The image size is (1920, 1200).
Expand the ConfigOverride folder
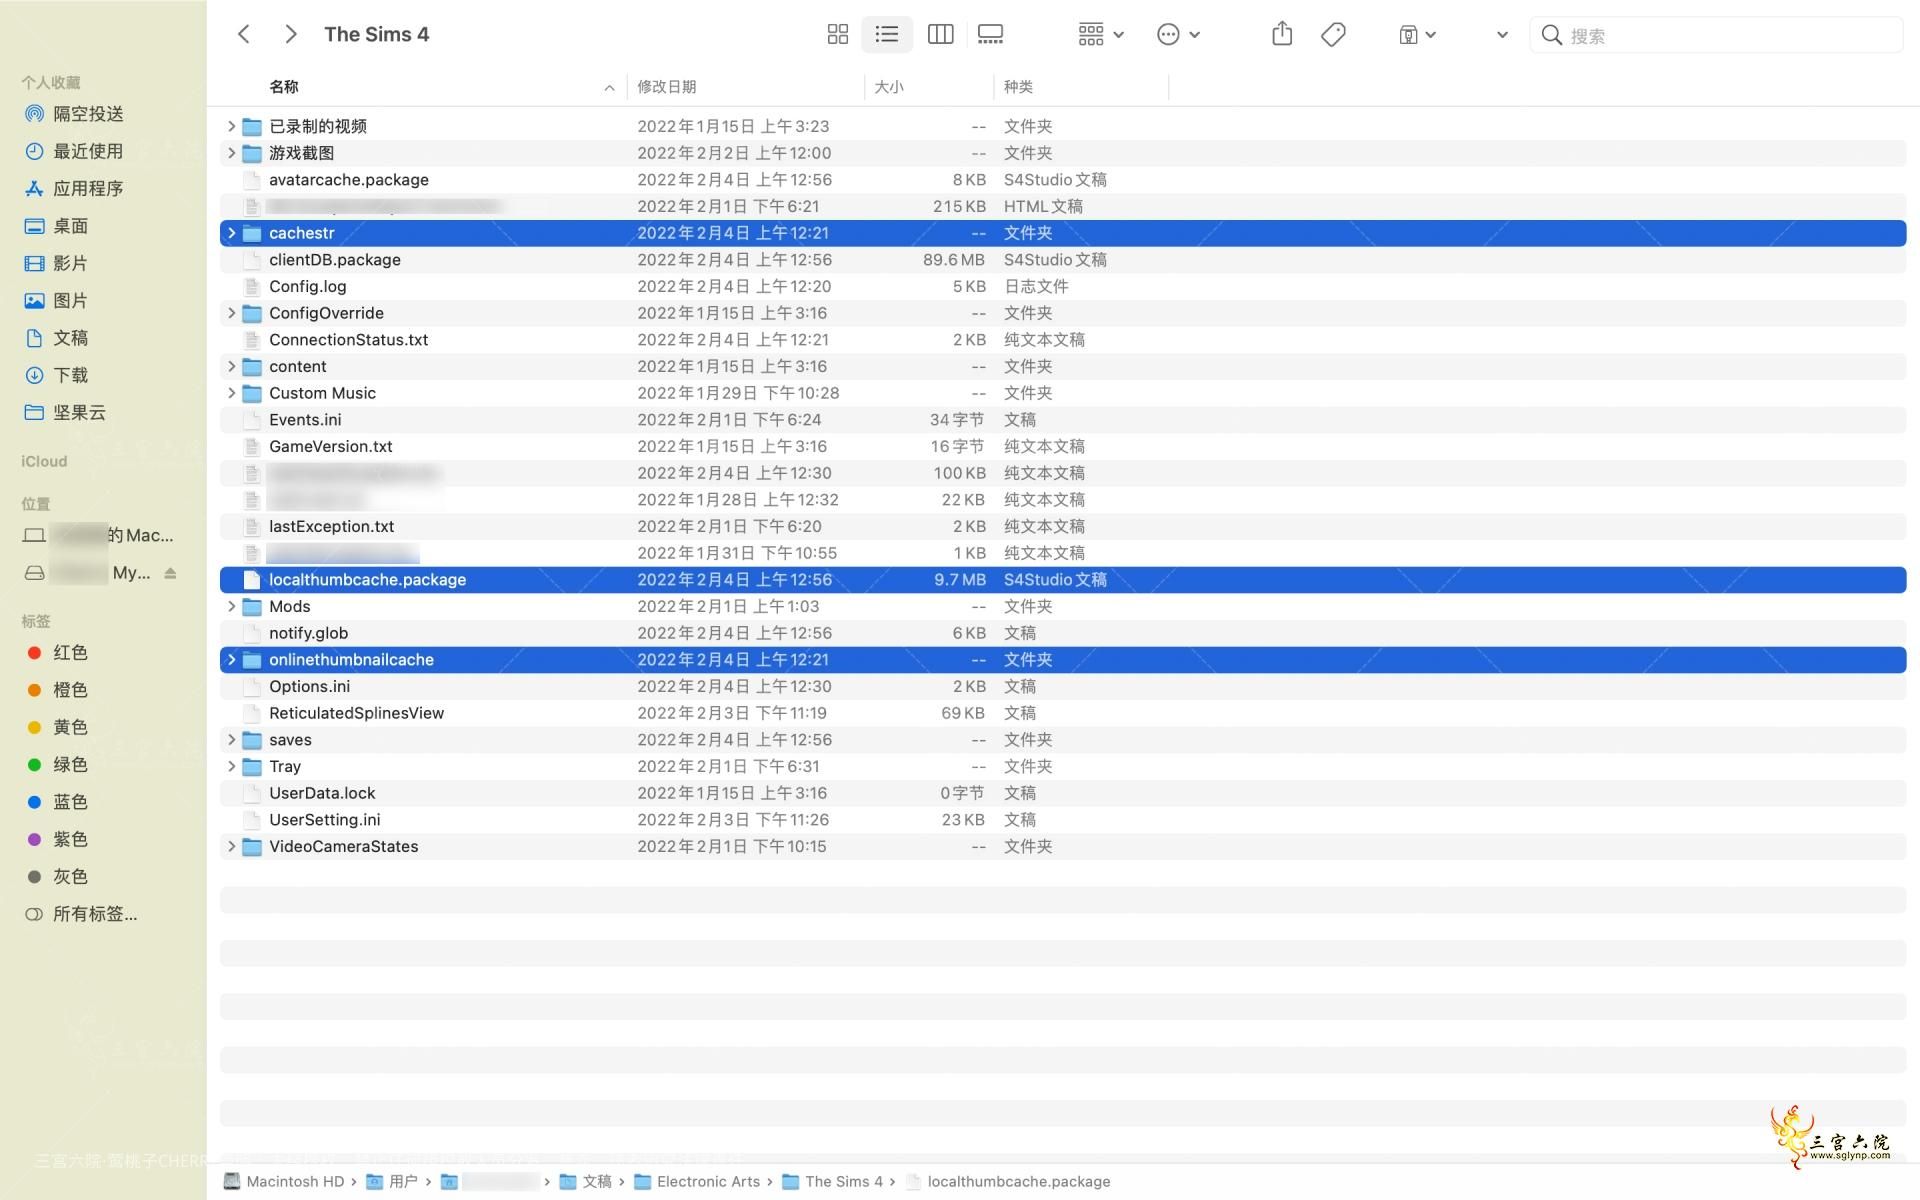click(x=231, y=313)
